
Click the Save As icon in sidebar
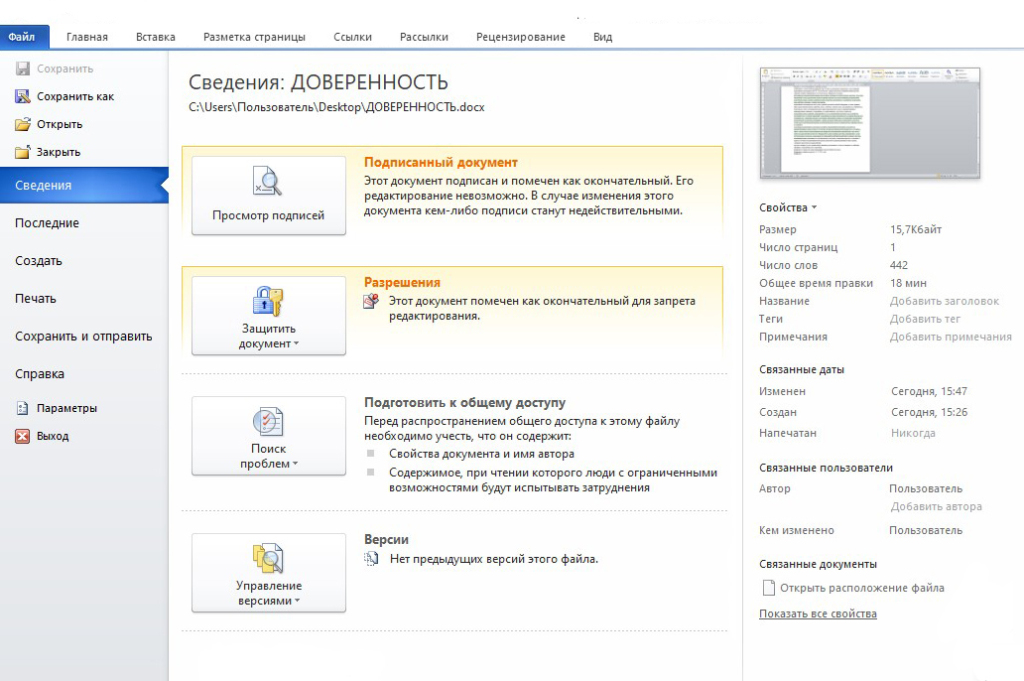pos(22,97)
